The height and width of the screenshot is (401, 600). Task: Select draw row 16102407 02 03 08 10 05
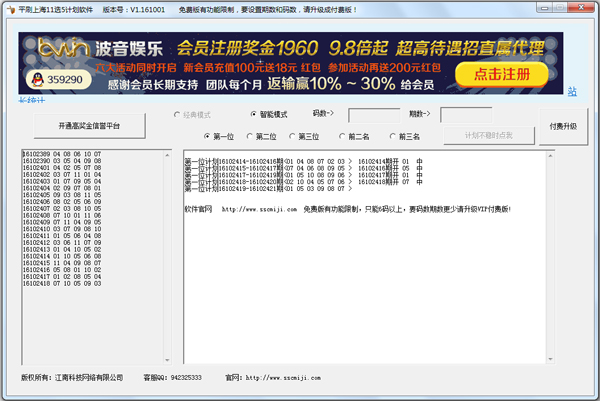tap(62, 209)
